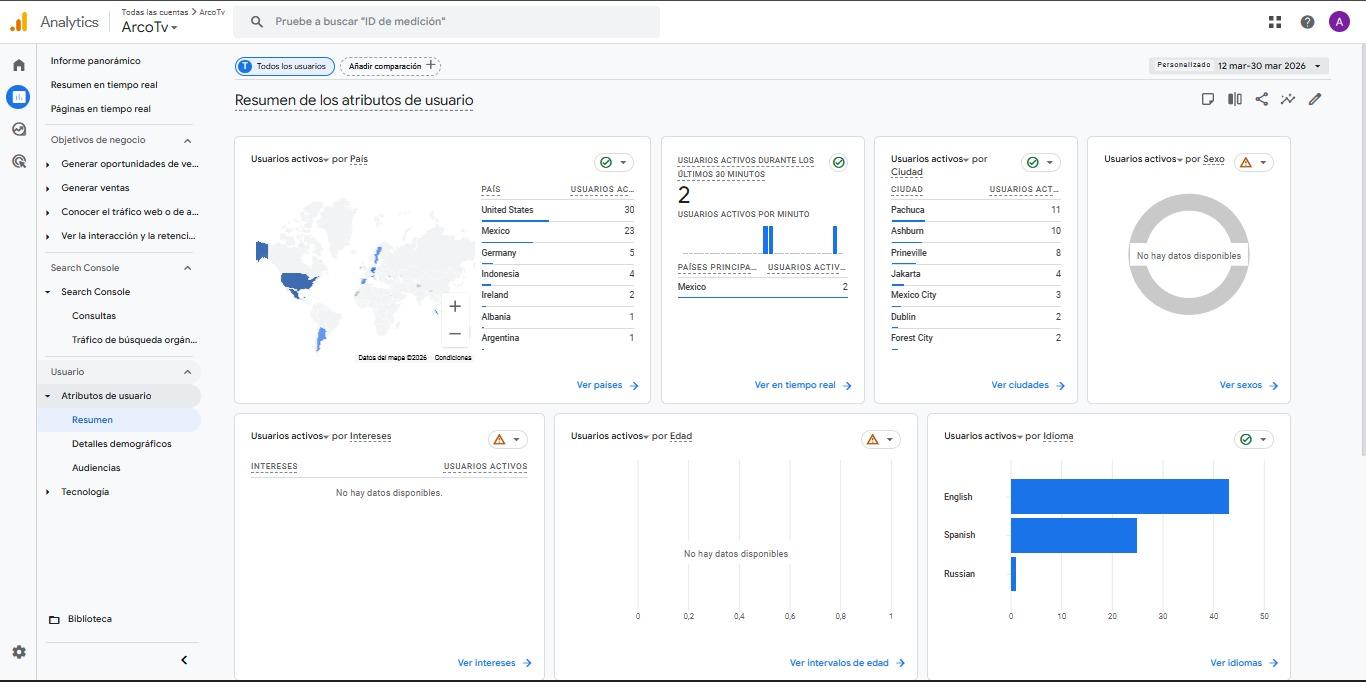Click the Google Analytics logo
Viewport: 1366px width, 682px height.
coord(18,21)
